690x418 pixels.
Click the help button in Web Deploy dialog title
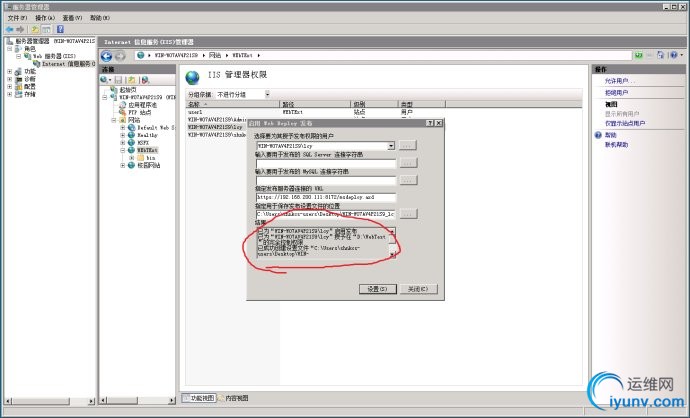(430, 123)
